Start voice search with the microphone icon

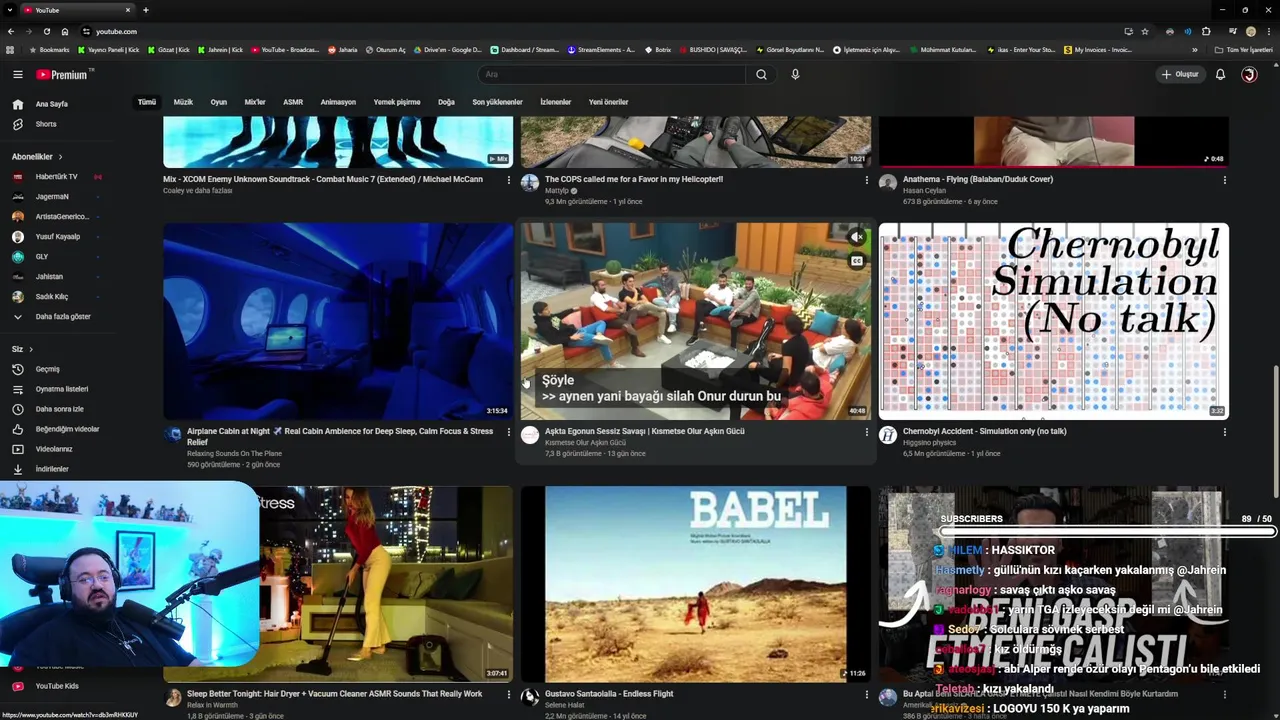point(795,74)
